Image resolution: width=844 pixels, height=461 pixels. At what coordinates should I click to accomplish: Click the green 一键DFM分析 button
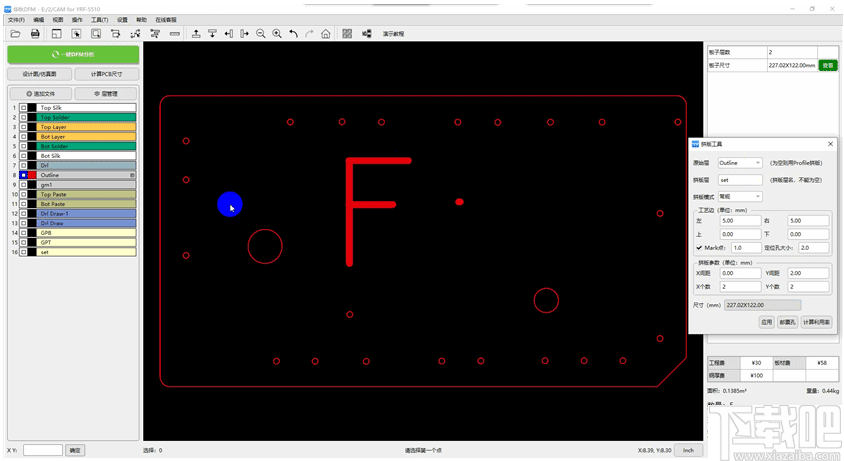pos(73,54)
